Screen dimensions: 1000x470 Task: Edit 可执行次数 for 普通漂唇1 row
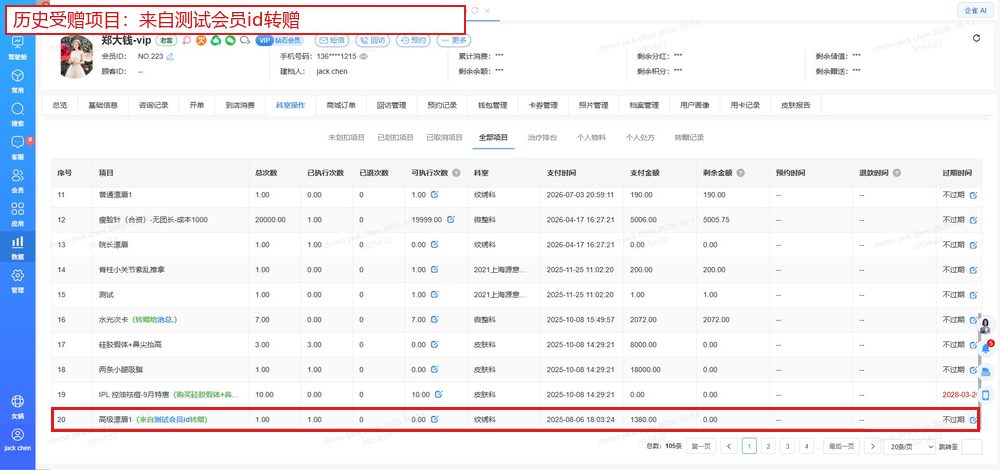point(434,195)
